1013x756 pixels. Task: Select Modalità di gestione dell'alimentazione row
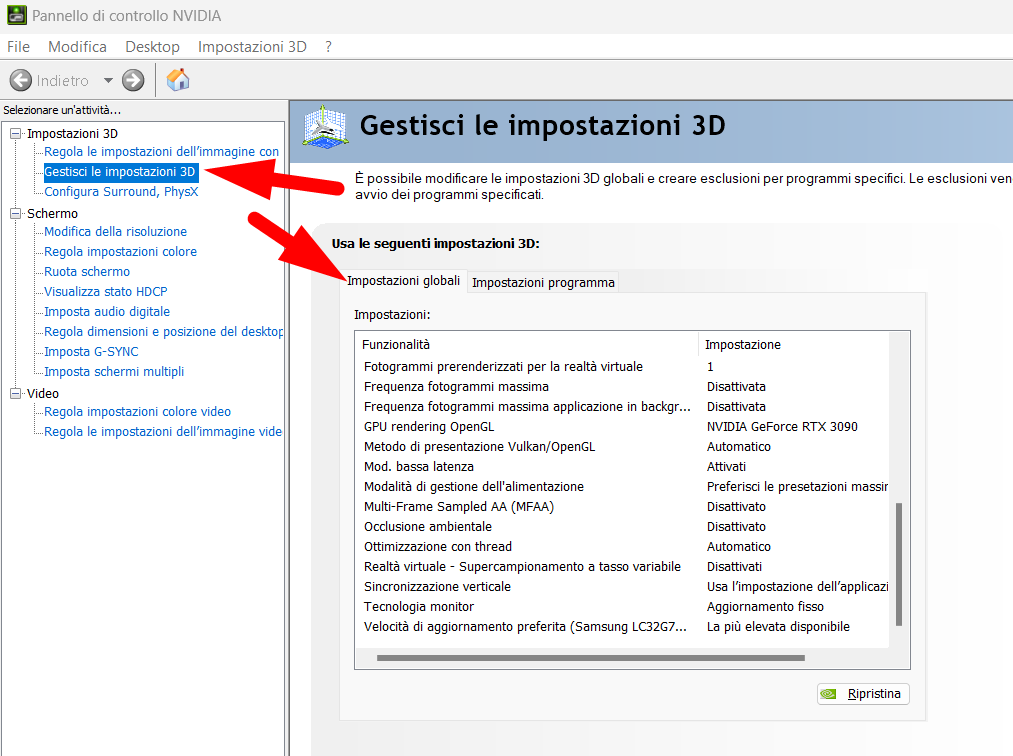tap(622, 487)
